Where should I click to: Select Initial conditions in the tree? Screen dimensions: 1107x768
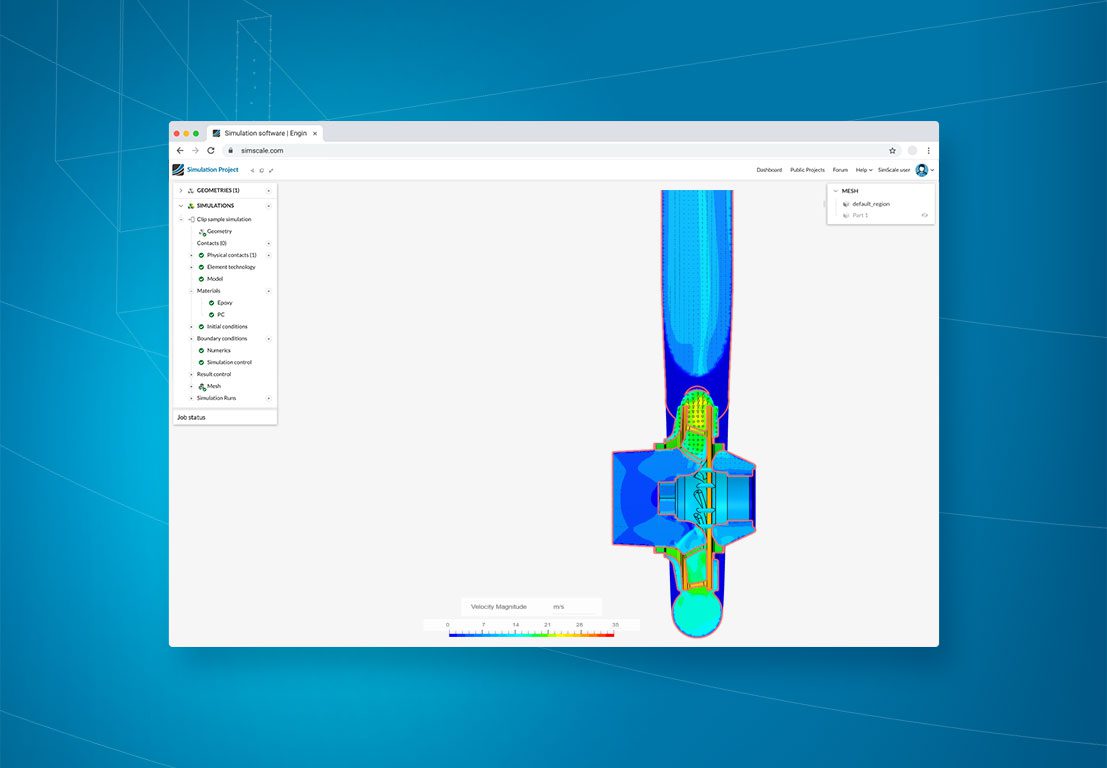[227, 327]
